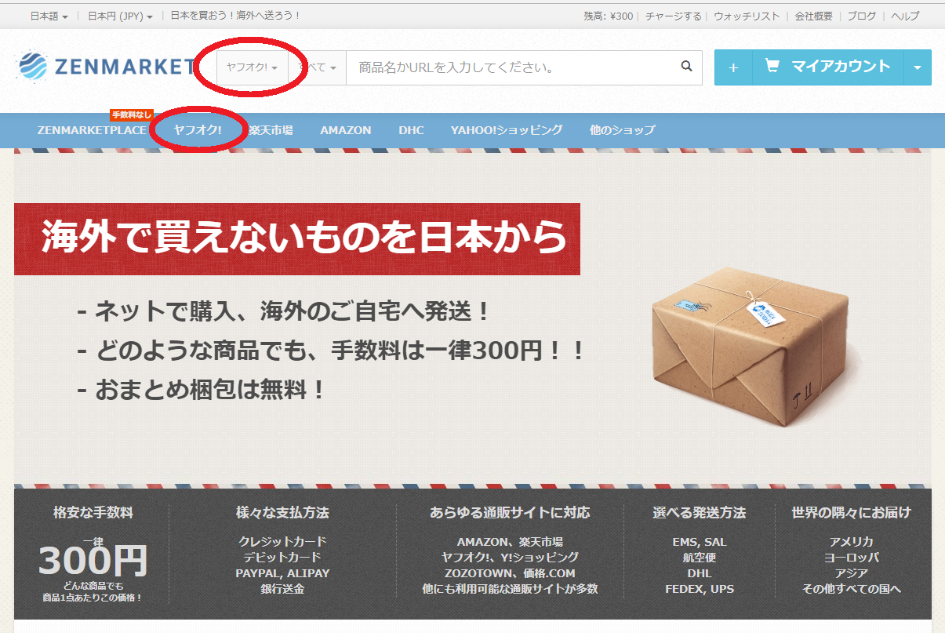Click the おまとめ梱包は無料! line
Screen dimensions: 945x633
coord(202,390)
